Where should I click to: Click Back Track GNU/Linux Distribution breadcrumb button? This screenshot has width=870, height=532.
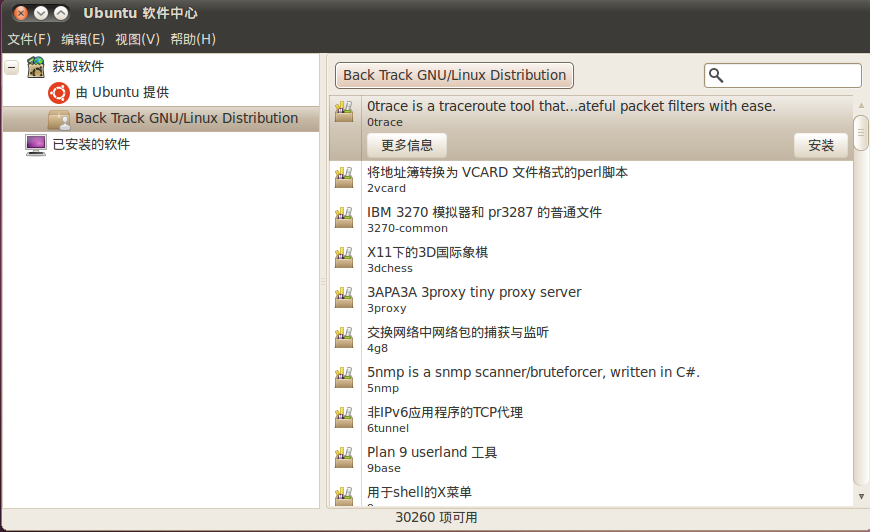point(454,75)
